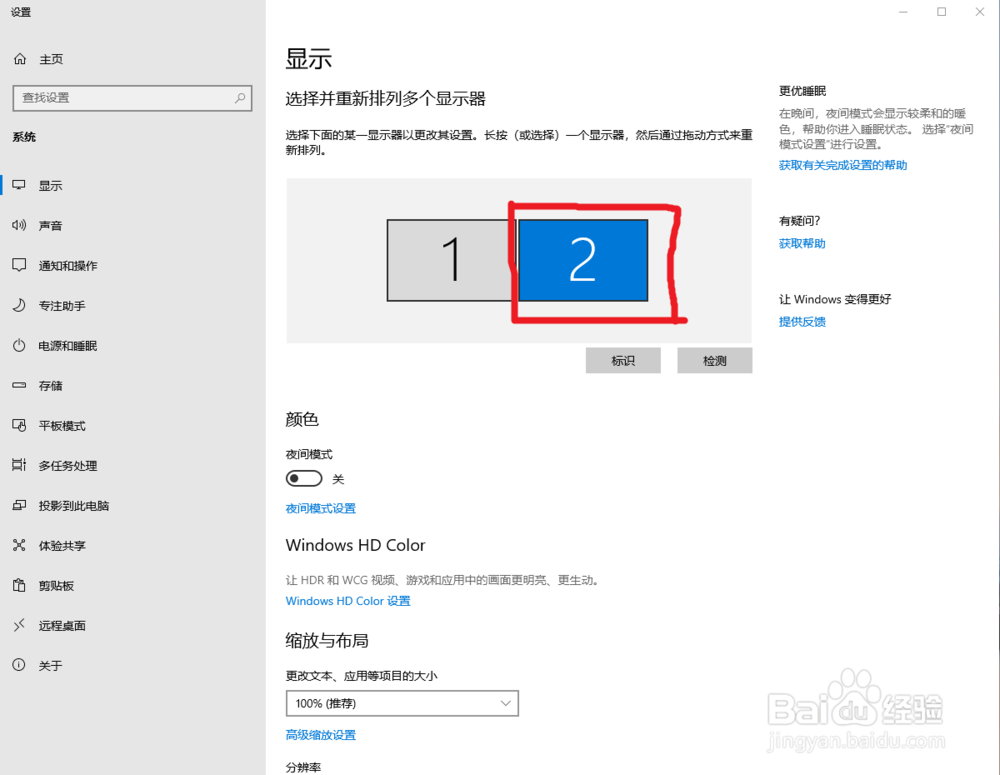Screen dimensions: 1000x775
Task: Open the Windows HD Color 设置 link
Action: [x=348, y=601]
